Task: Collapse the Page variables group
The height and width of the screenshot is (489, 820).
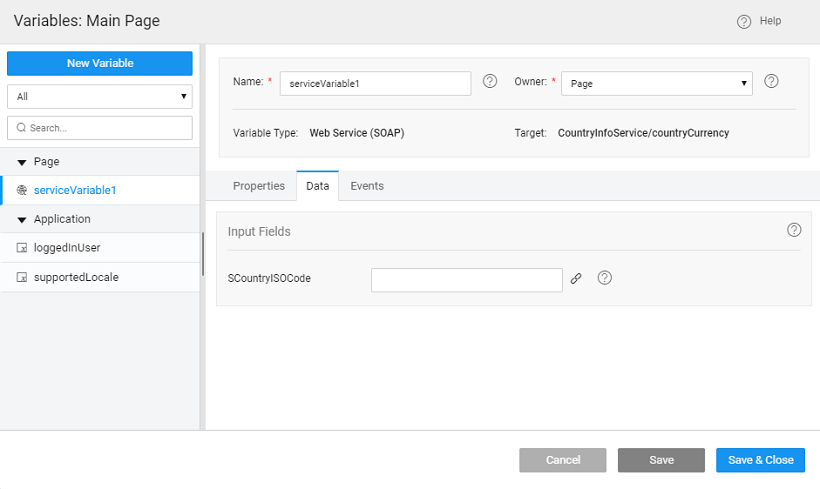Action: tap(22, 162)
